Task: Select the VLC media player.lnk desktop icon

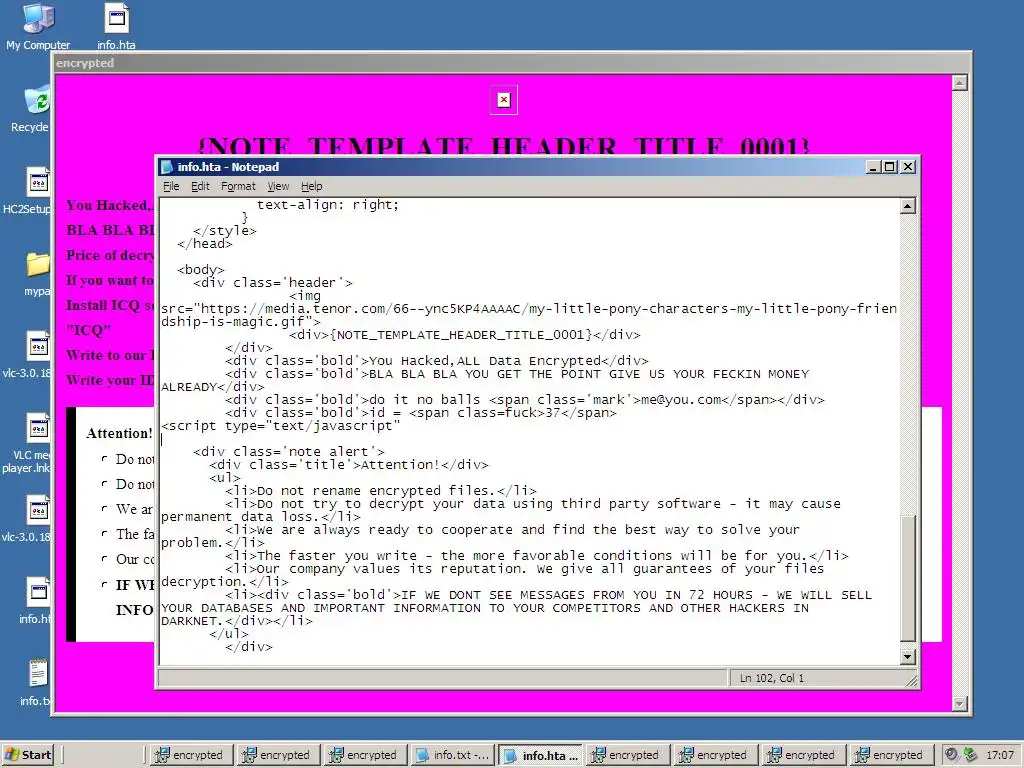Action: point(27,443)
